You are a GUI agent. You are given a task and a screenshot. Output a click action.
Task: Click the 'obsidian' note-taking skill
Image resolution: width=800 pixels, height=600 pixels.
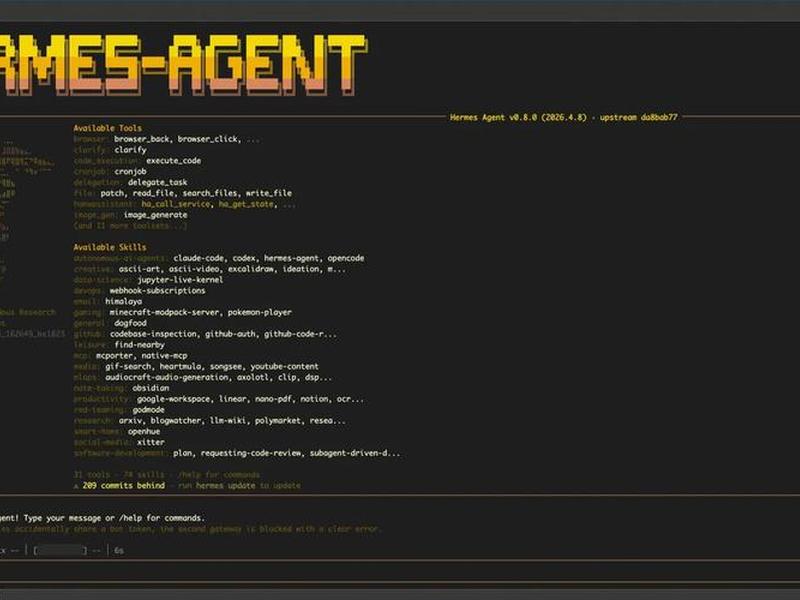click(151, 388)
